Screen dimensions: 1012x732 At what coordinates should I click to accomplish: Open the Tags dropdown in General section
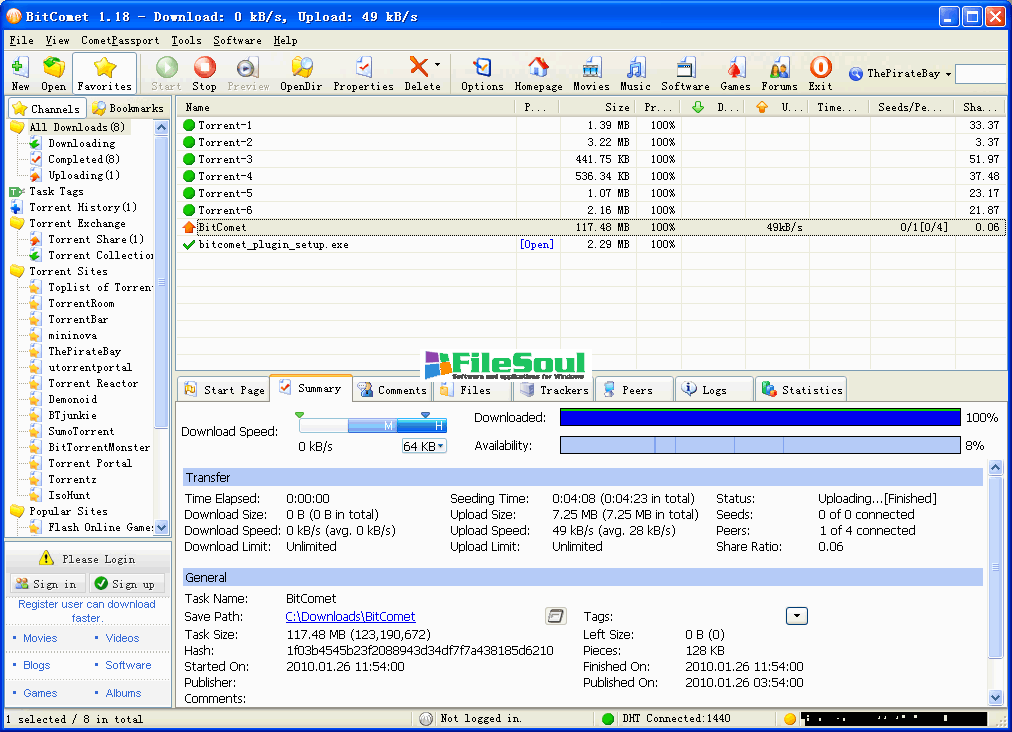796,616
